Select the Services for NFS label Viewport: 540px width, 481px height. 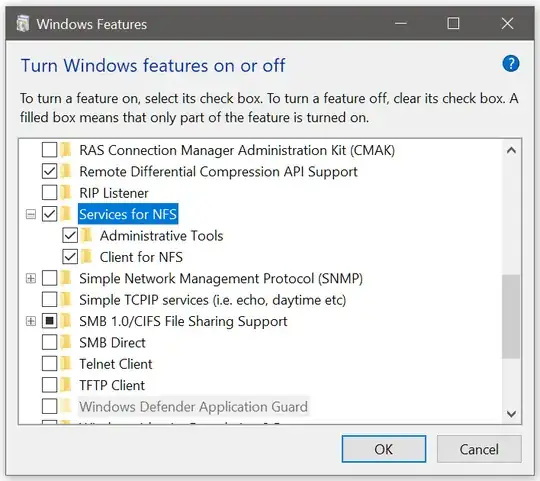click(128, 214)
